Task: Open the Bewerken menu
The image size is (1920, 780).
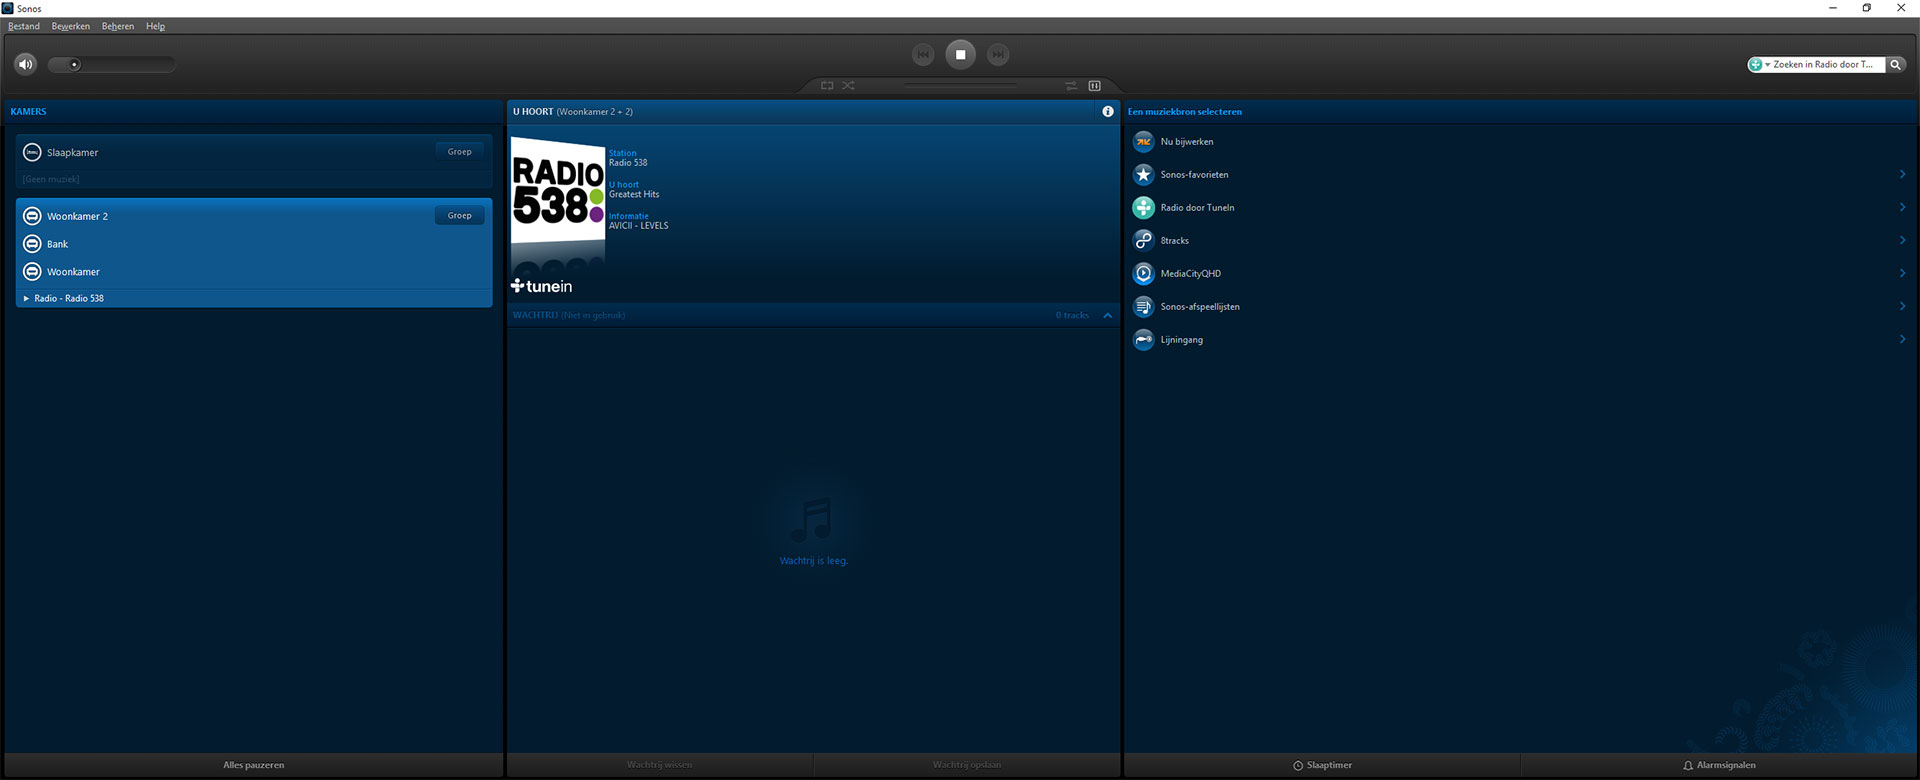Action: click(x=71, y=26)
